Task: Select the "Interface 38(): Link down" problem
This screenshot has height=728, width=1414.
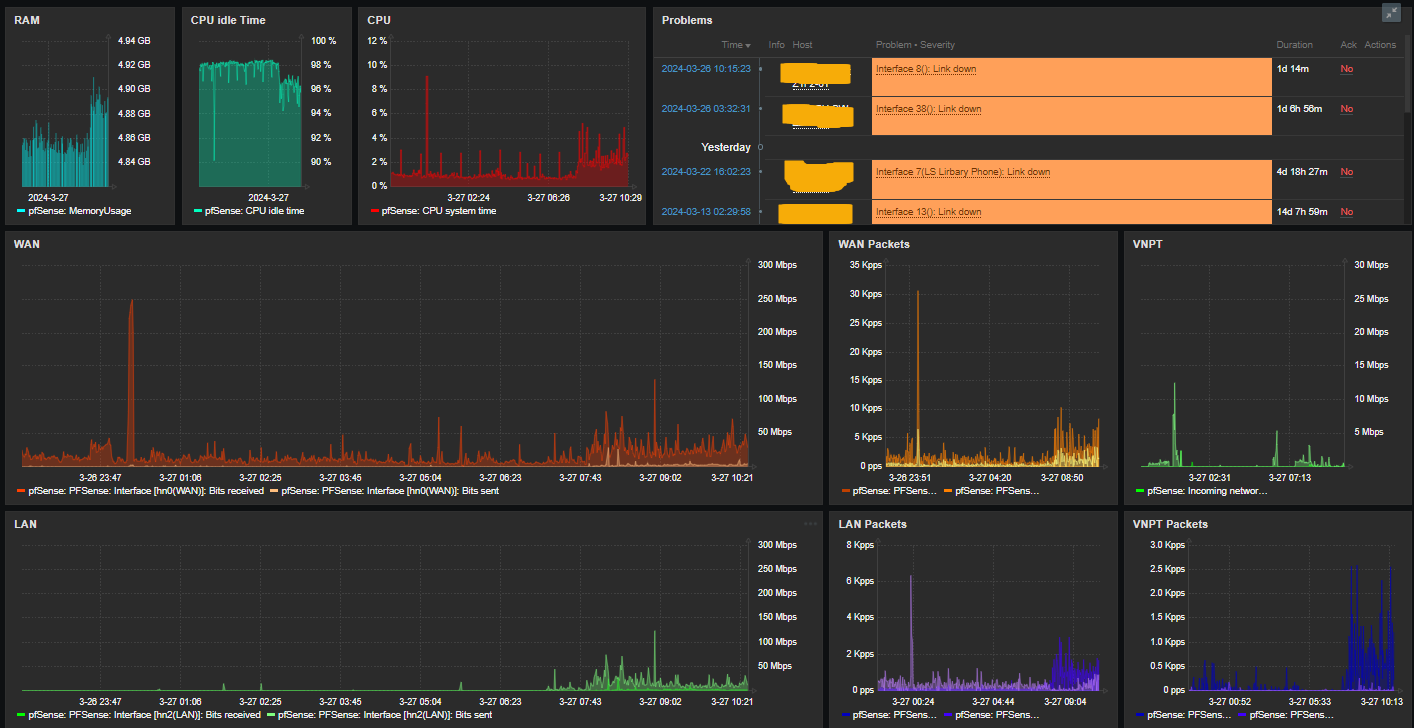Action: 928,109
